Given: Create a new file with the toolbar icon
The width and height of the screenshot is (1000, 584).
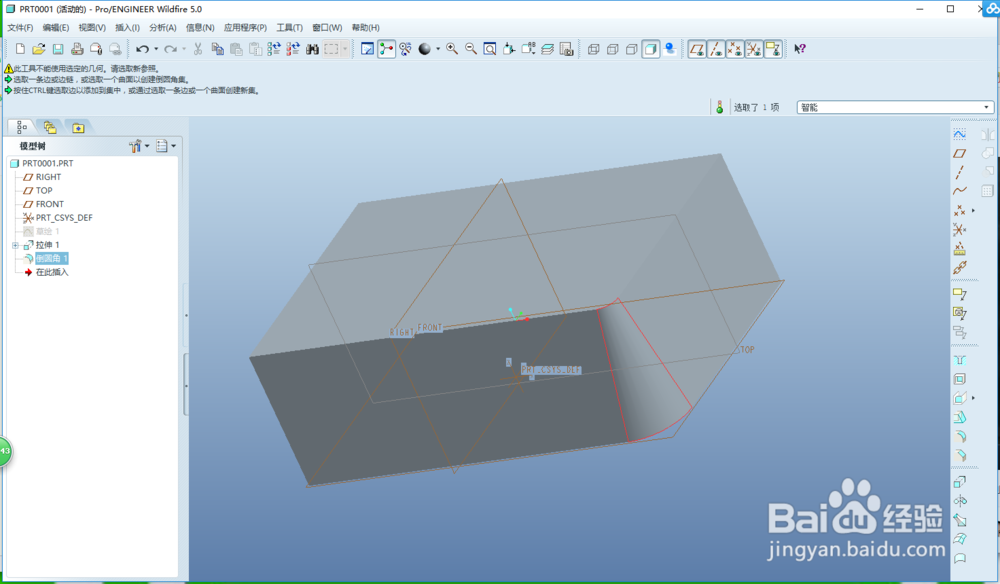Looking at the screenshot, I should pyautogui.click(x=20, y=49).
